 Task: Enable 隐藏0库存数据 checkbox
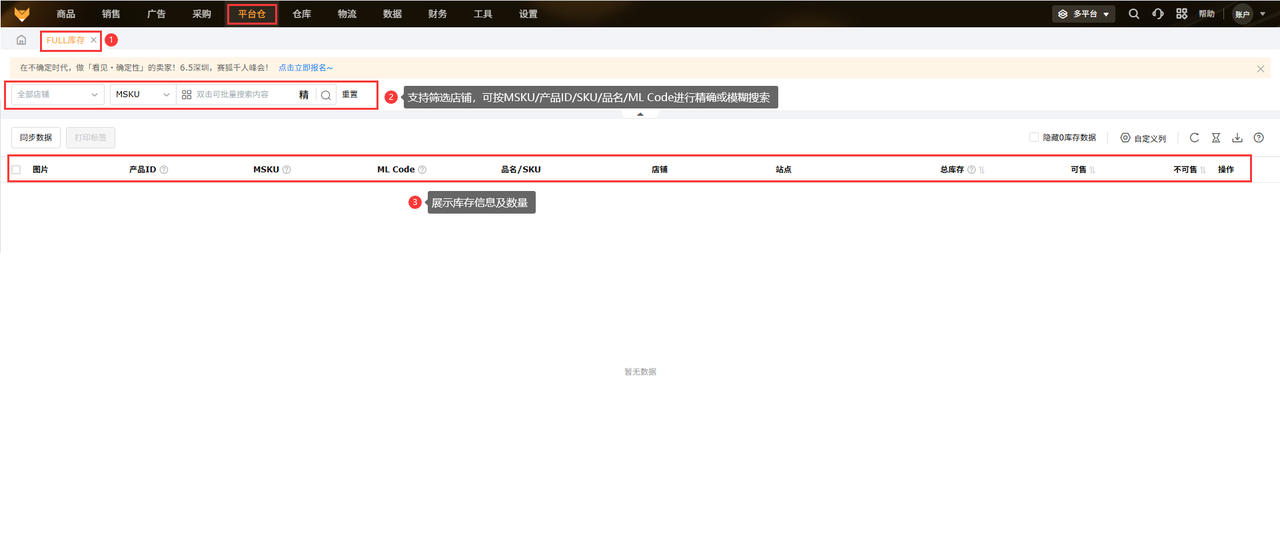click(x=1034, y=138)
